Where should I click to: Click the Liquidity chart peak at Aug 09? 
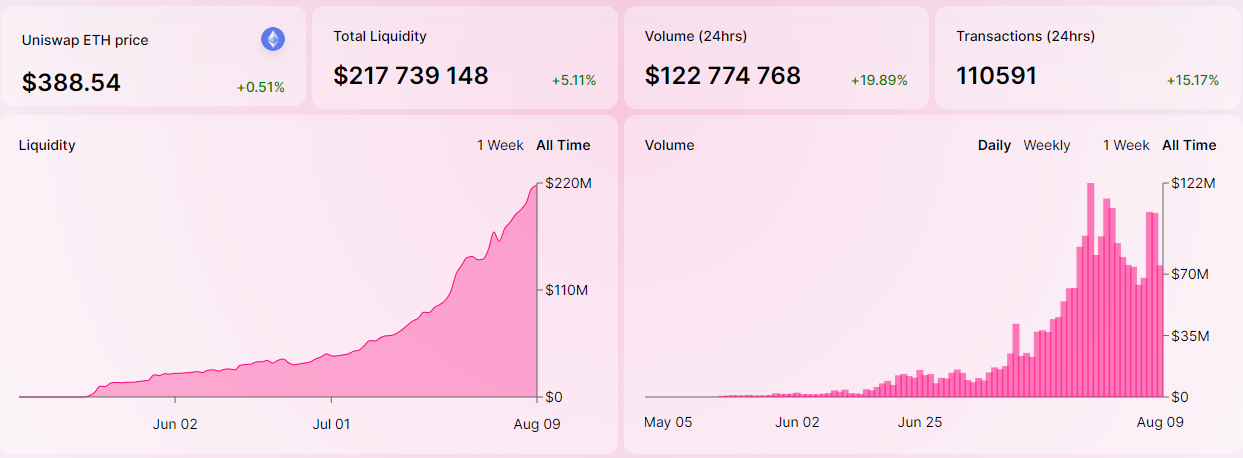535,187
